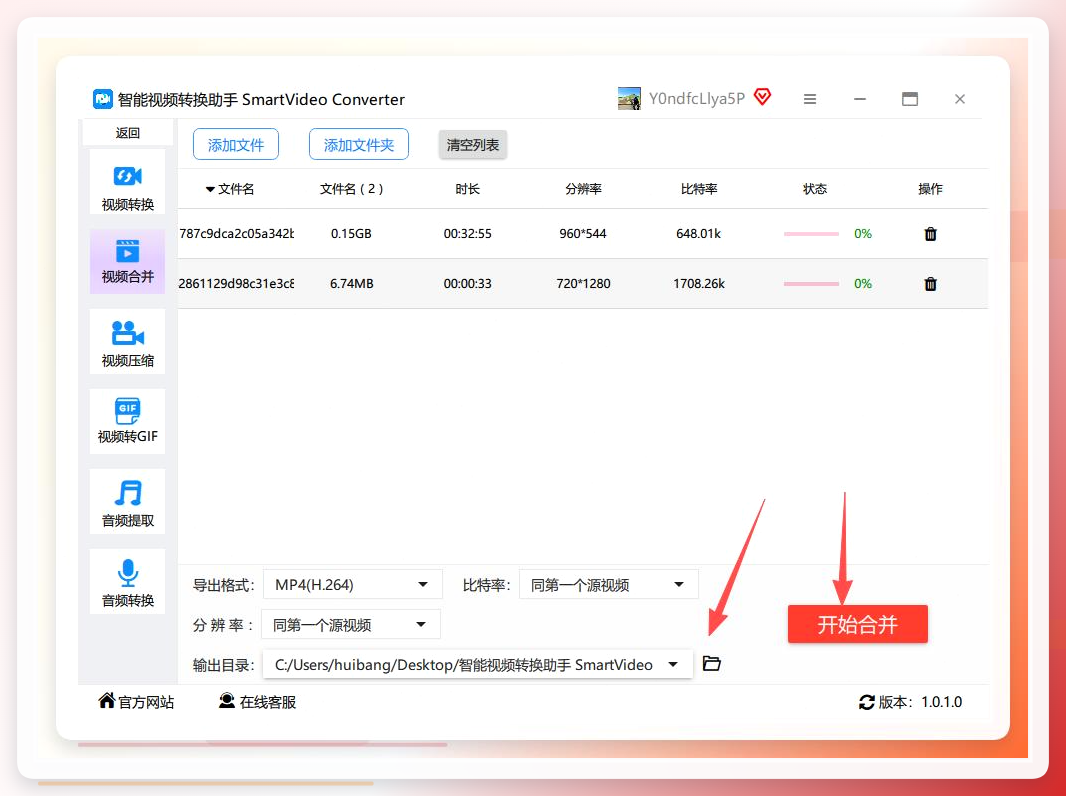Click progress bar of the 6.74MB file

coord(811,284)
